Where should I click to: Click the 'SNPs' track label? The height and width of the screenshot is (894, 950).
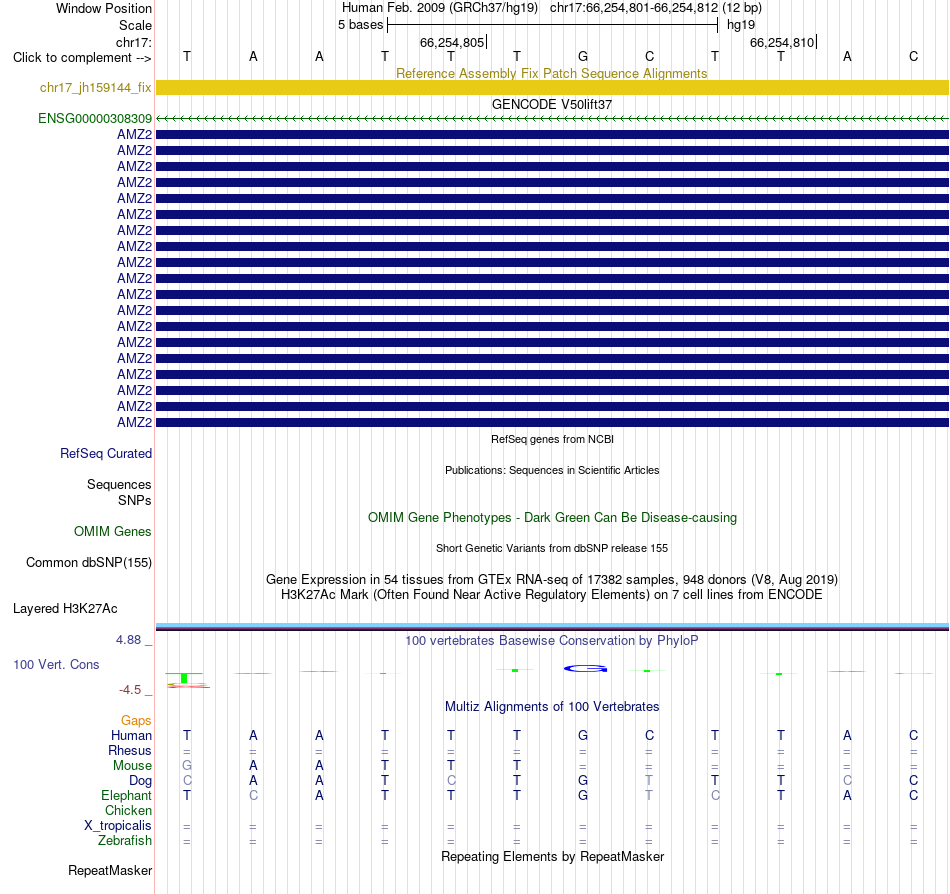pyautogui.click(x=135, y=500)
